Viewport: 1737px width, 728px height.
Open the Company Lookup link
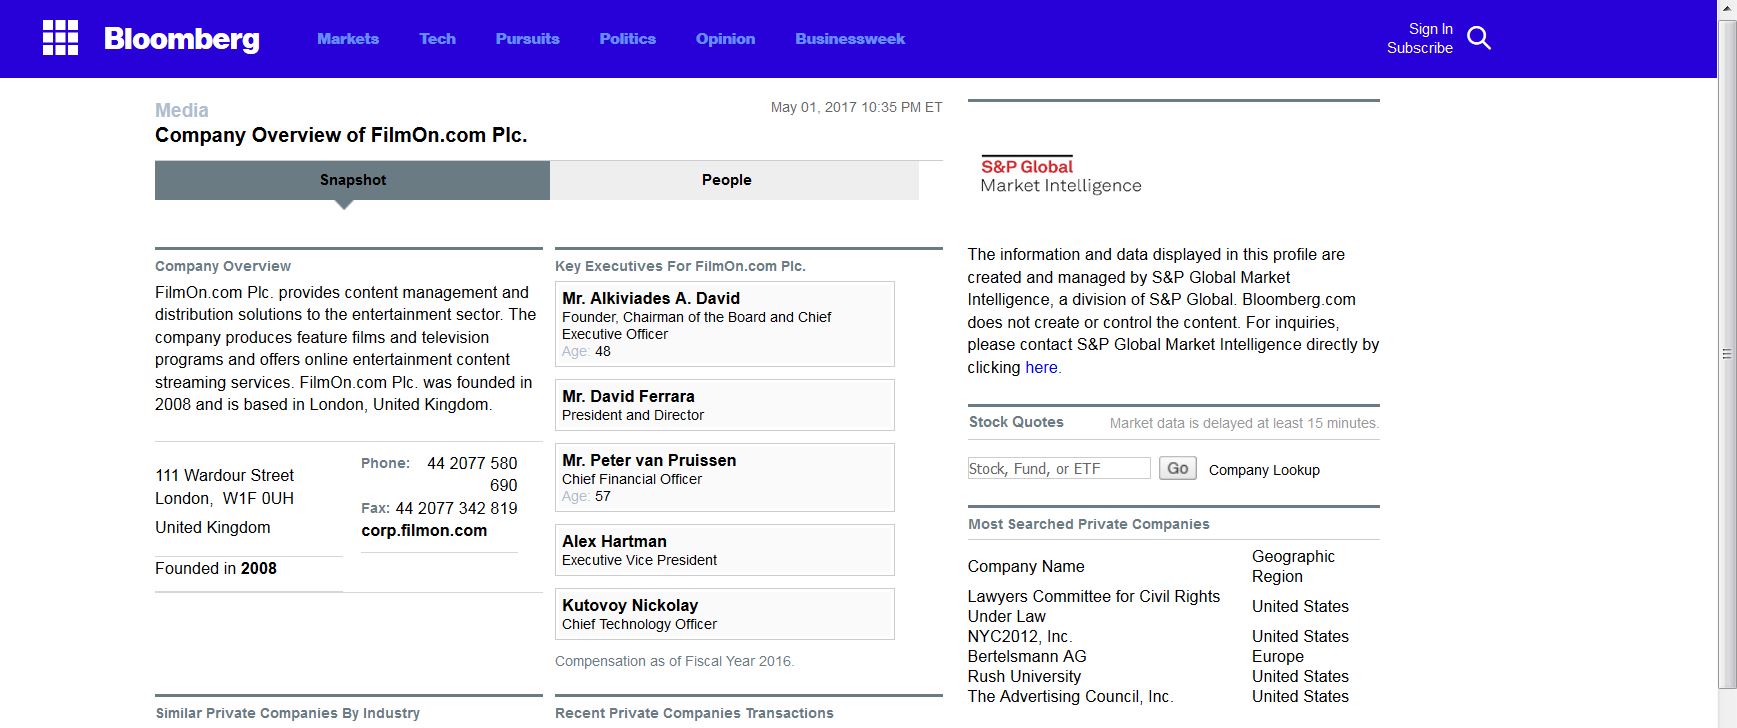pos(1264,470)
